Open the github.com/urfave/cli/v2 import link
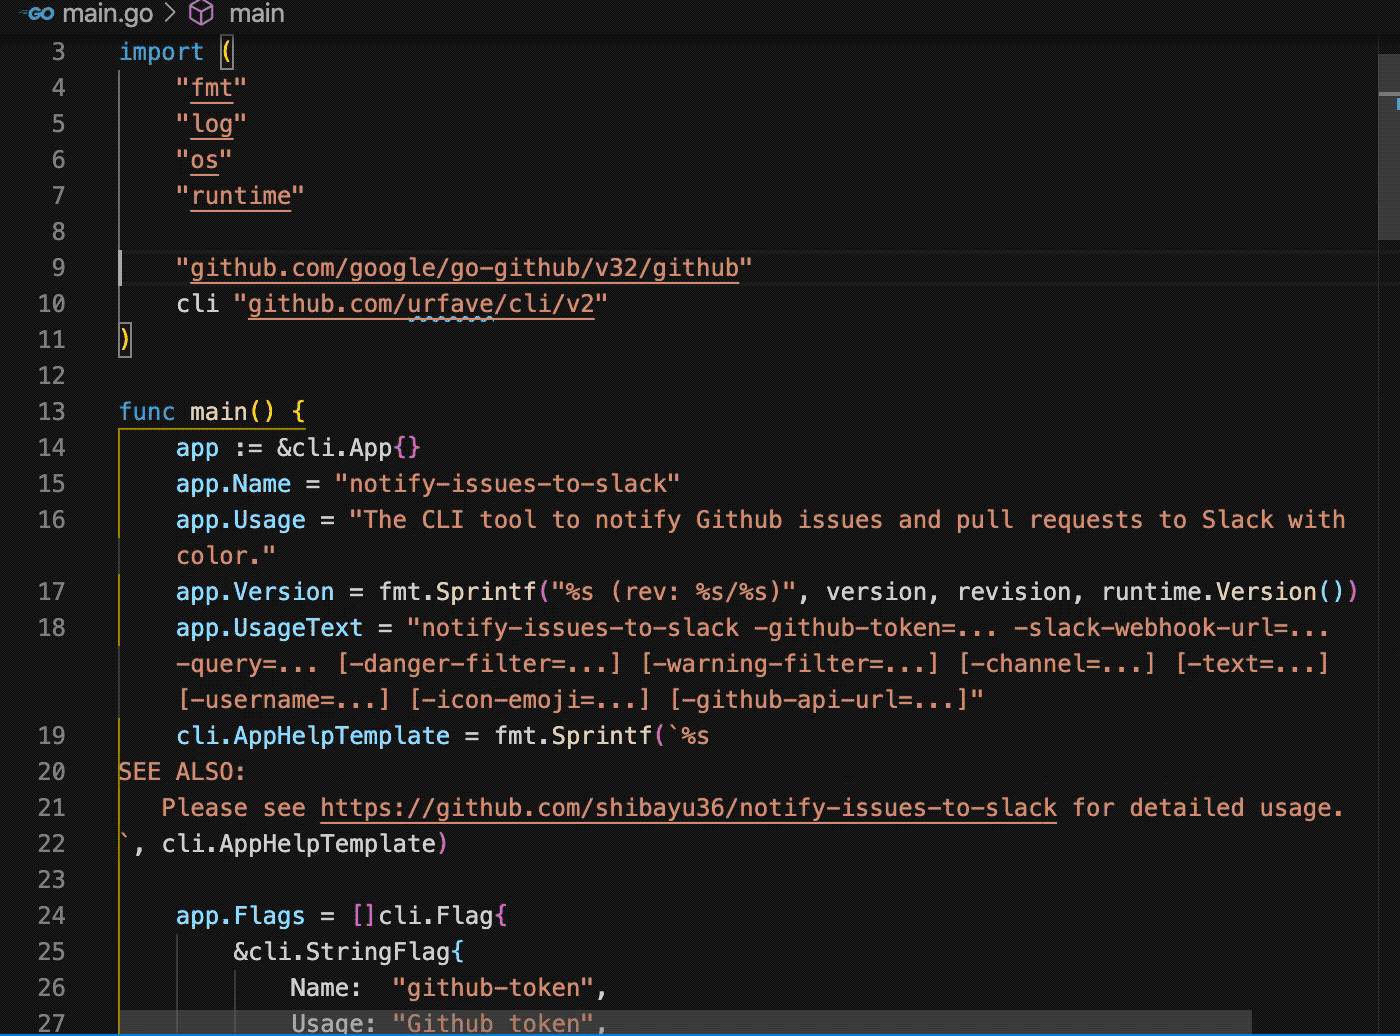This screenshot has height=1036, width=1400. [421, 304]
